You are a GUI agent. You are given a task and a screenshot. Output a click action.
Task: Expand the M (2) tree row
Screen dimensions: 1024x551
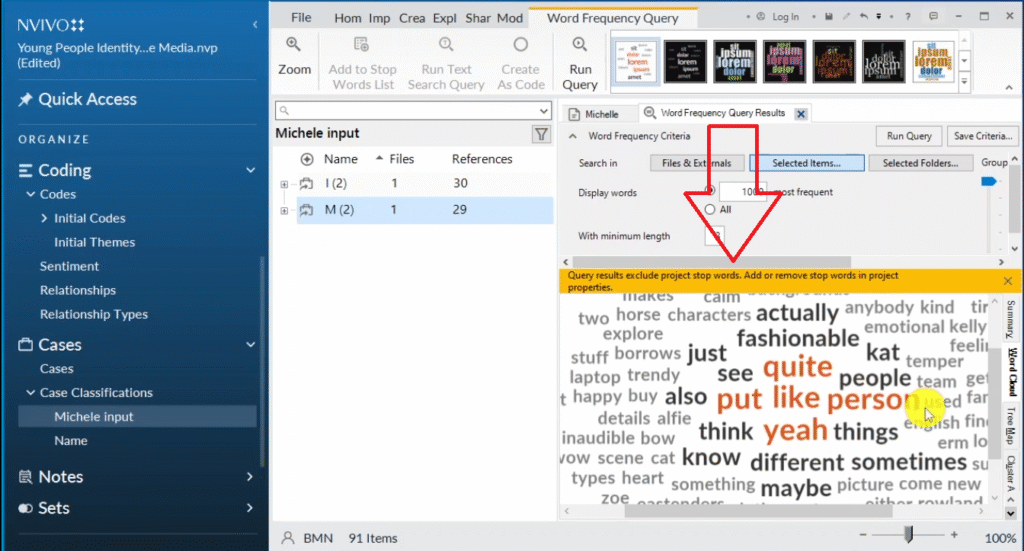tap(285, 210)
